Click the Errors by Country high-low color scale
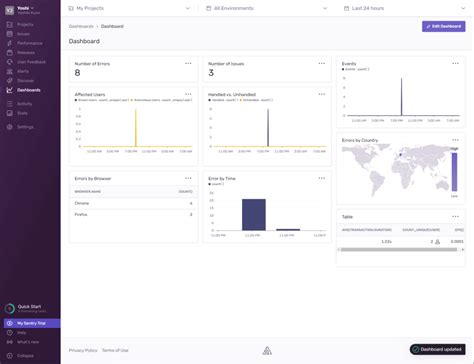The width and height of the screenshot is (474, 364). pyautogui.click(x=454, y=172)
